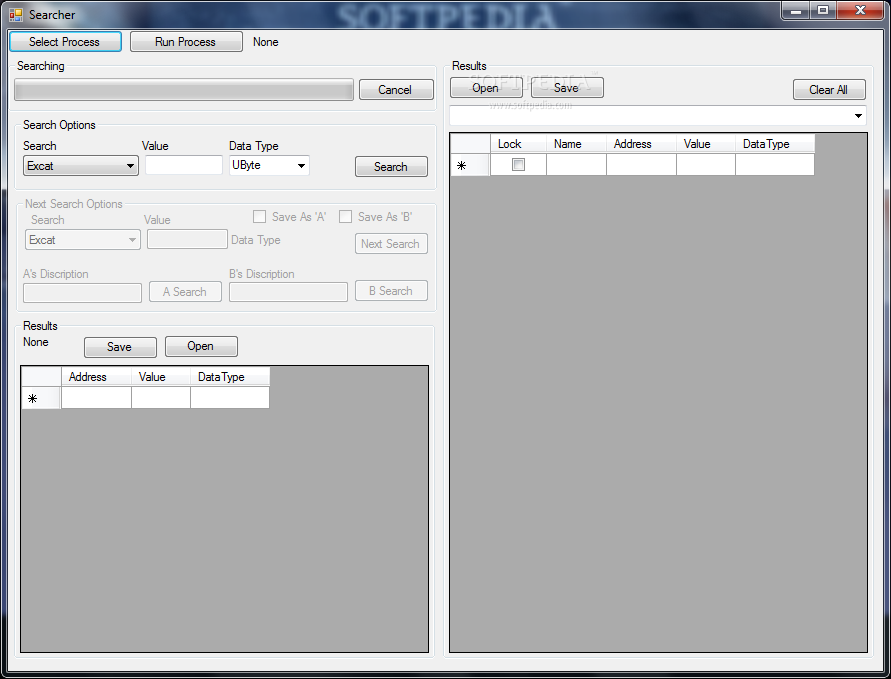Click the B Search button
Viewport: 891px width, 679px height.
tap(391, 290)
